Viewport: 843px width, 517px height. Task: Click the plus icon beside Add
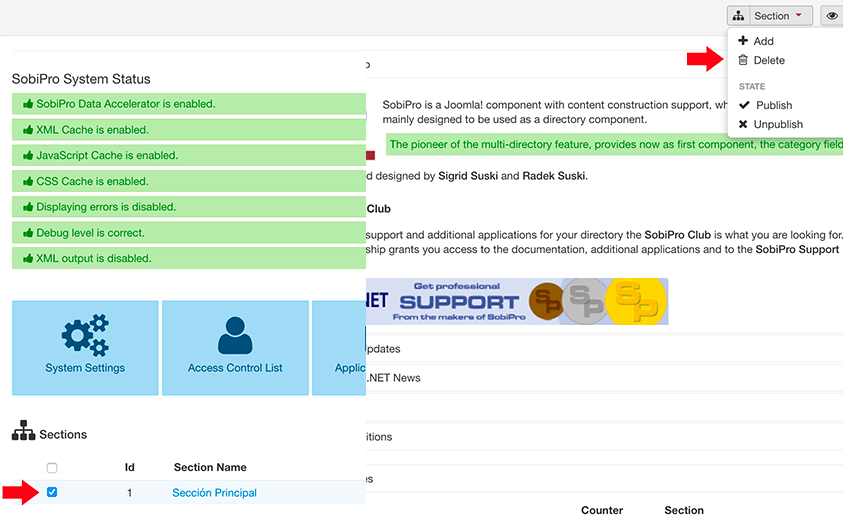[743, 40]
